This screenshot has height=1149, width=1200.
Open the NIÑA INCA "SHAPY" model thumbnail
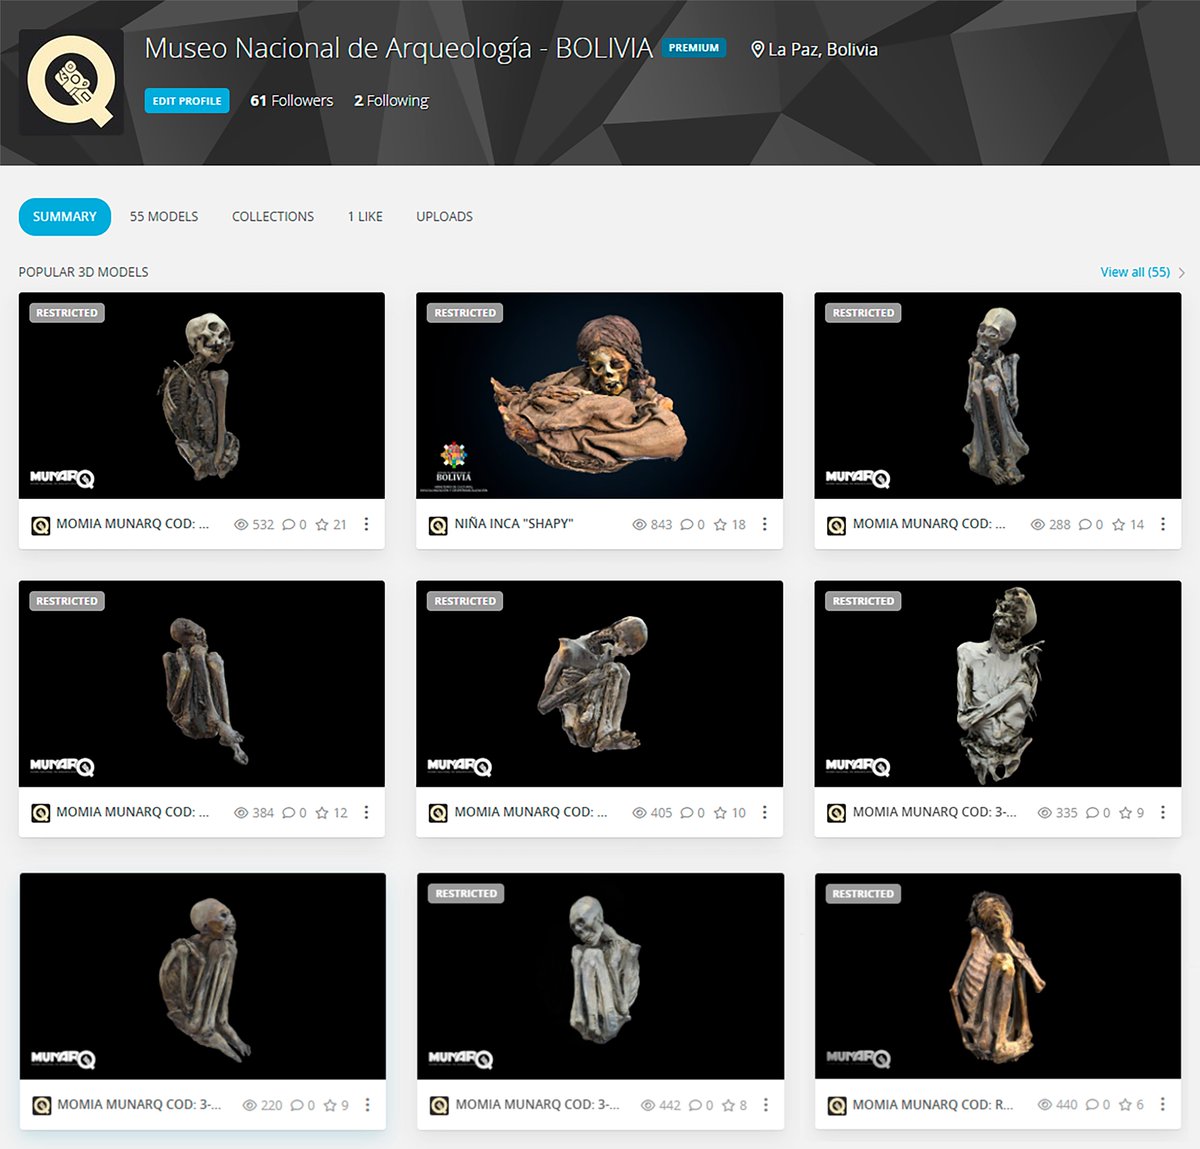[599, 396]
